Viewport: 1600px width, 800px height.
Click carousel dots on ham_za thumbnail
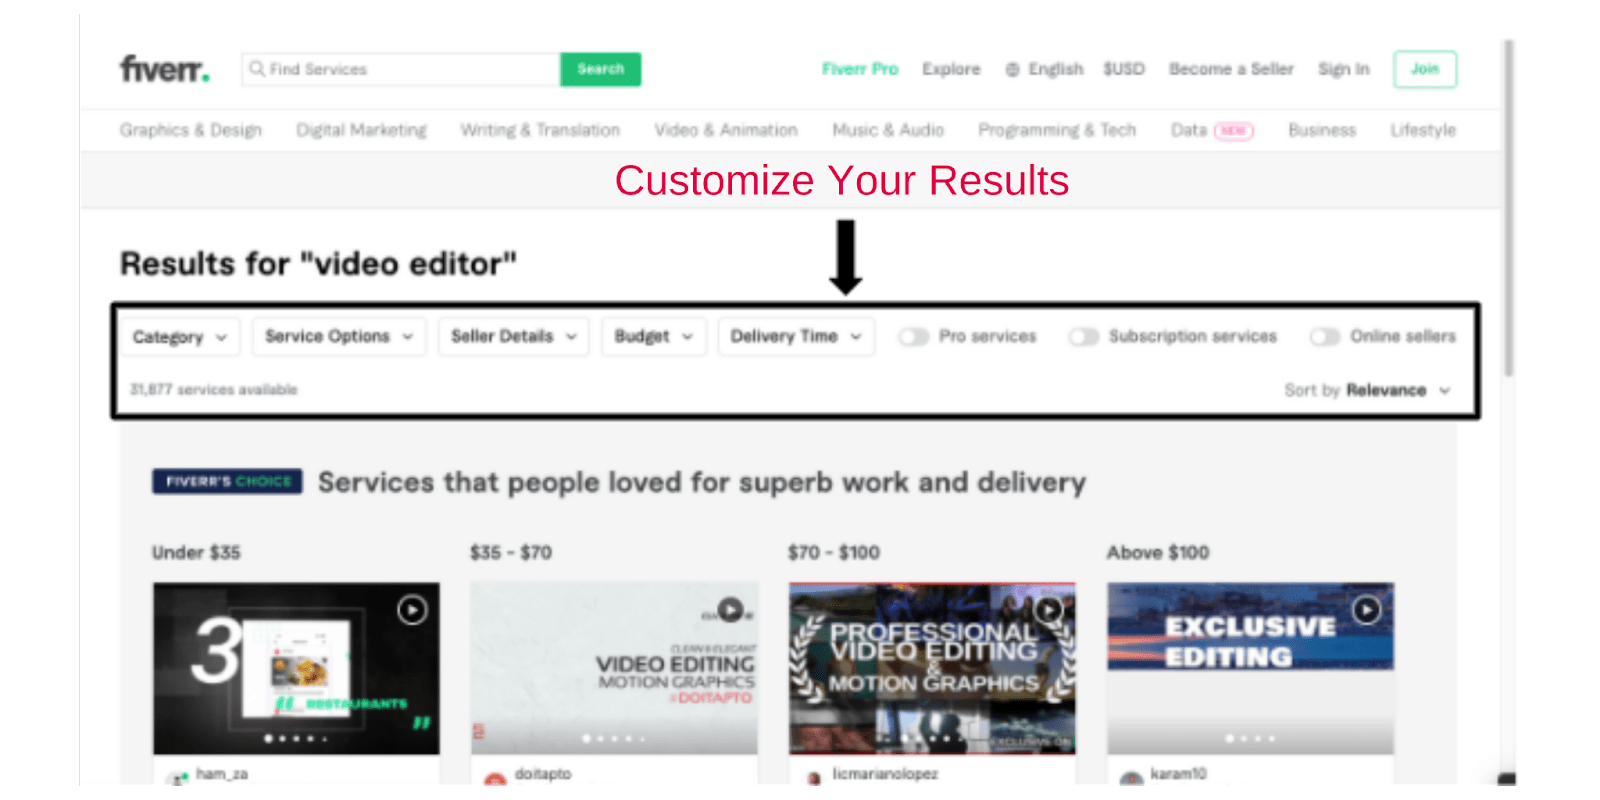tap(296, 738)
